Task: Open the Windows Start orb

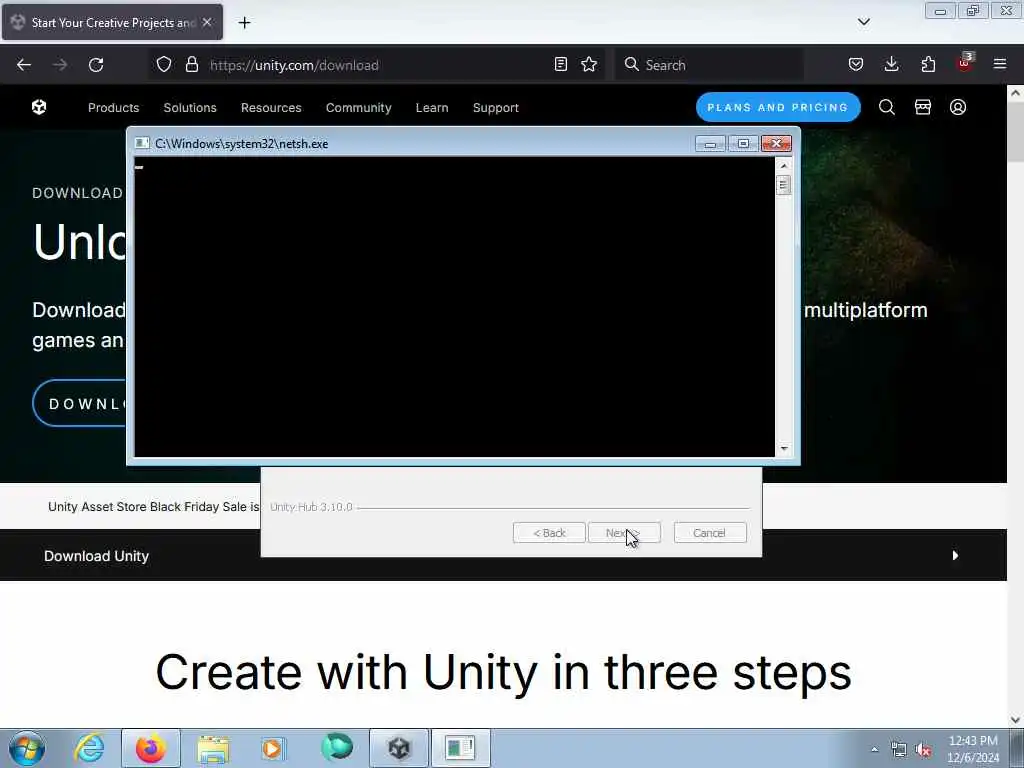Action: pos(27,748)
